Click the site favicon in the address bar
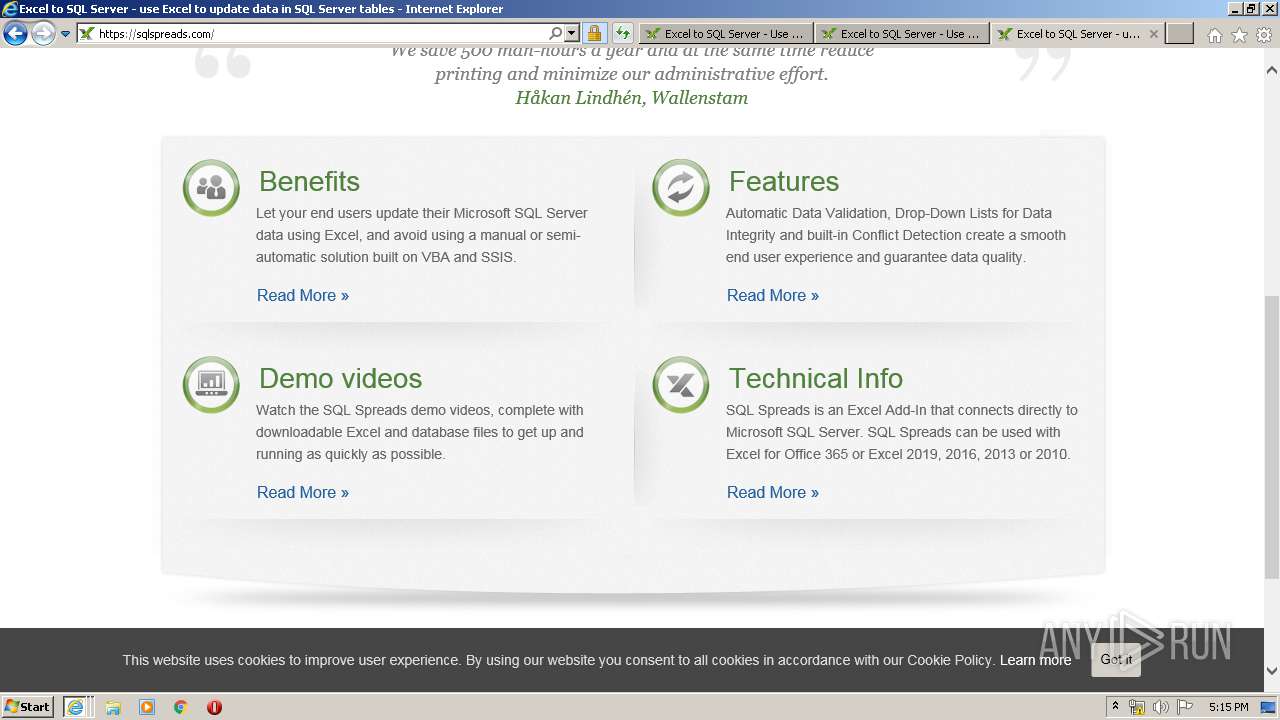Viewport: 1280px width, 720px height. pyautogui.click(x=87, y=34)
